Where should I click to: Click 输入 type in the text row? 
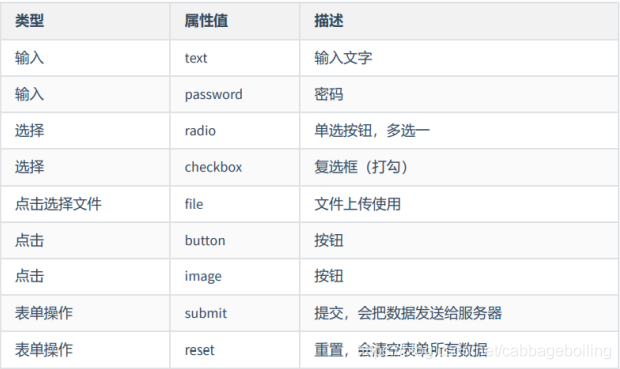coord(29,58)
